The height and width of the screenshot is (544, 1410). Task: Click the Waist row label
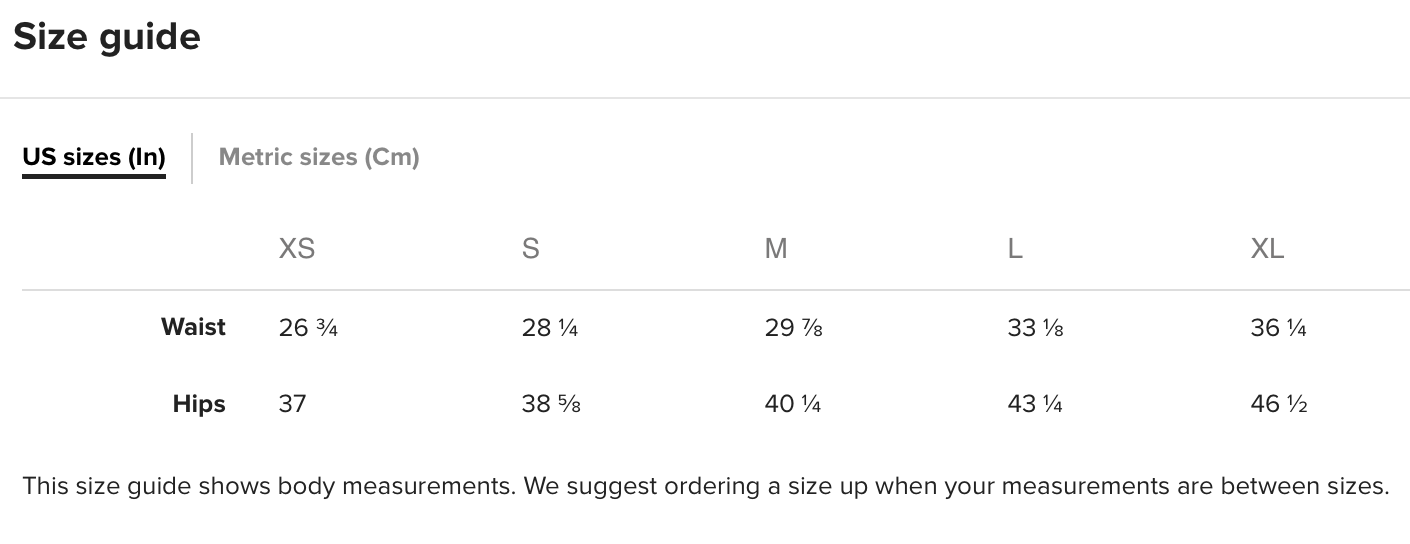193,327
